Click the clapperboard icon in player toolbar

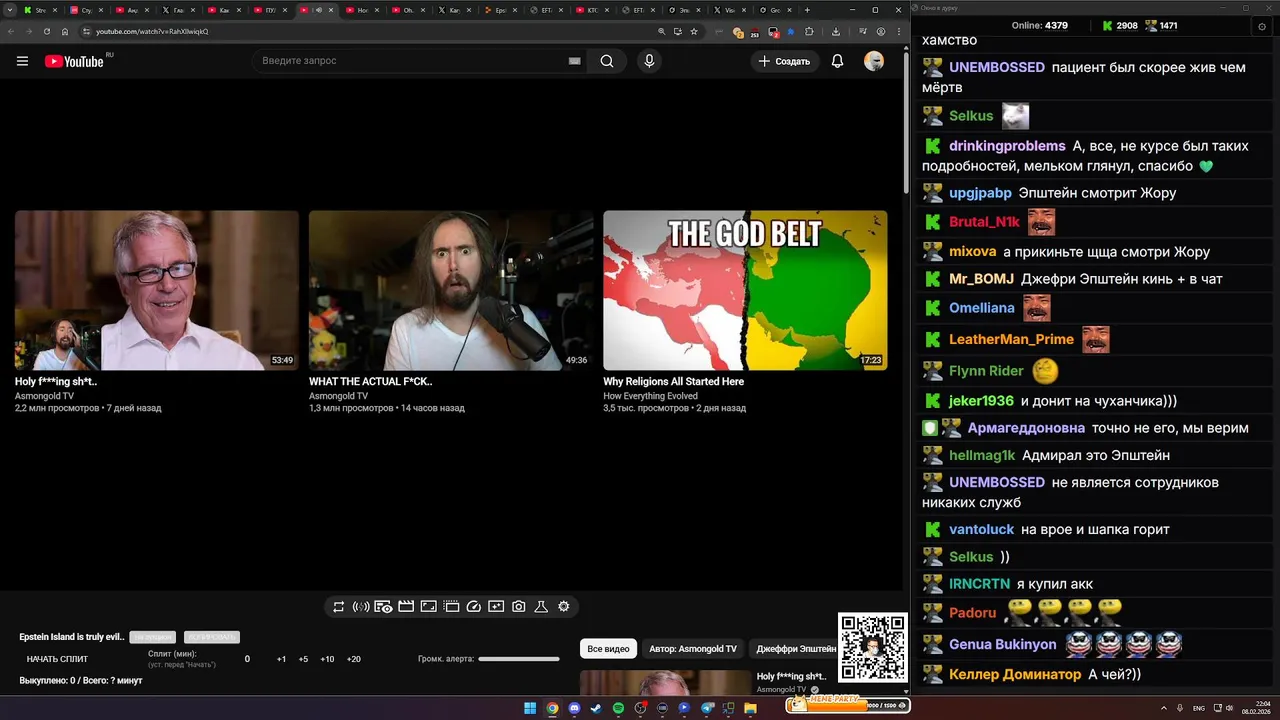click(406, 607)
